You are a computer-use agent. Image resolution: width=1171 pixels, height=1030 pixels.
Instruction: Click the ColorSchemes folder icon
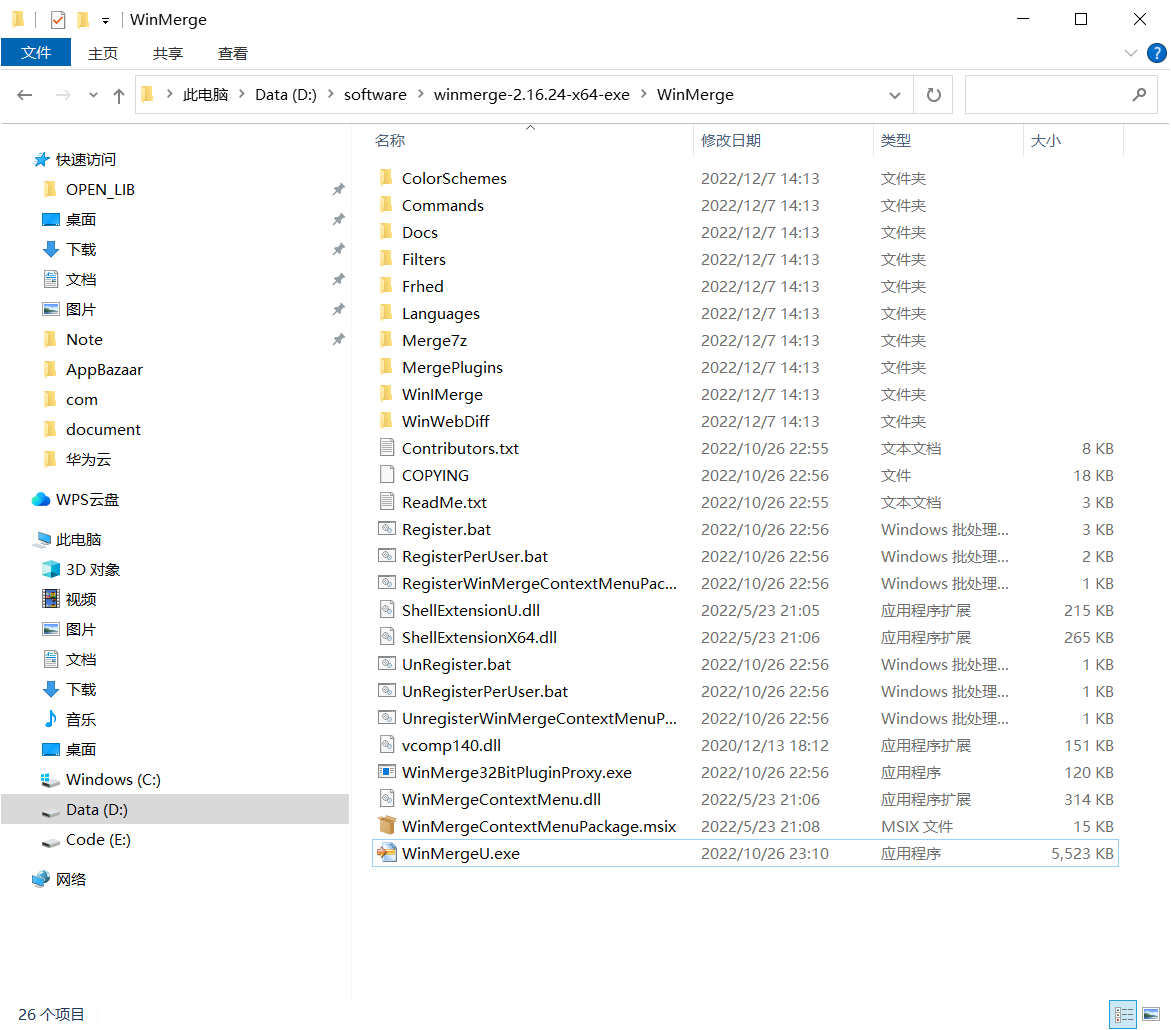tap(387, 178)
